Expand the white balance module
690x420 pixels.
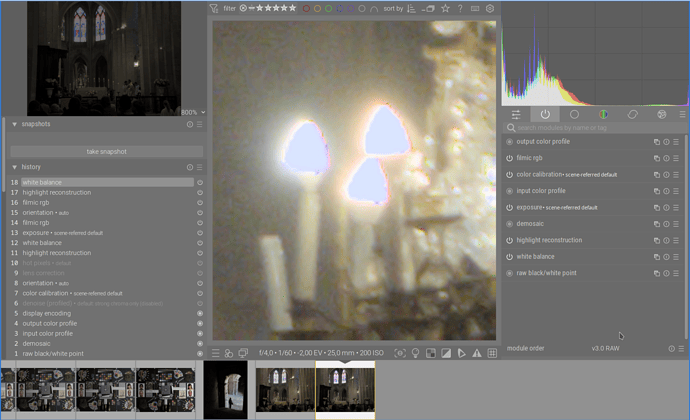(535, 256)
